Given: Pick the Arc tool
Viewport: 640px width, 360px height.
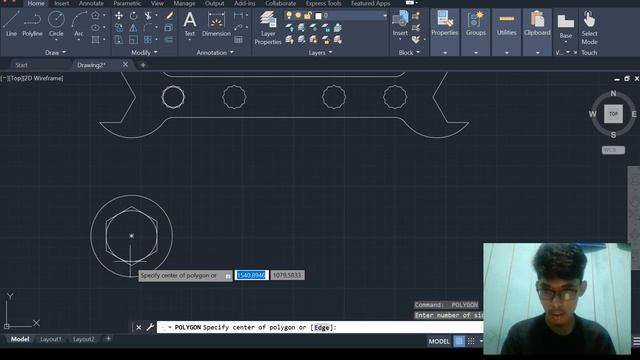Looking at the screenshot, I should pyautogui.click(x=79, y=24).
